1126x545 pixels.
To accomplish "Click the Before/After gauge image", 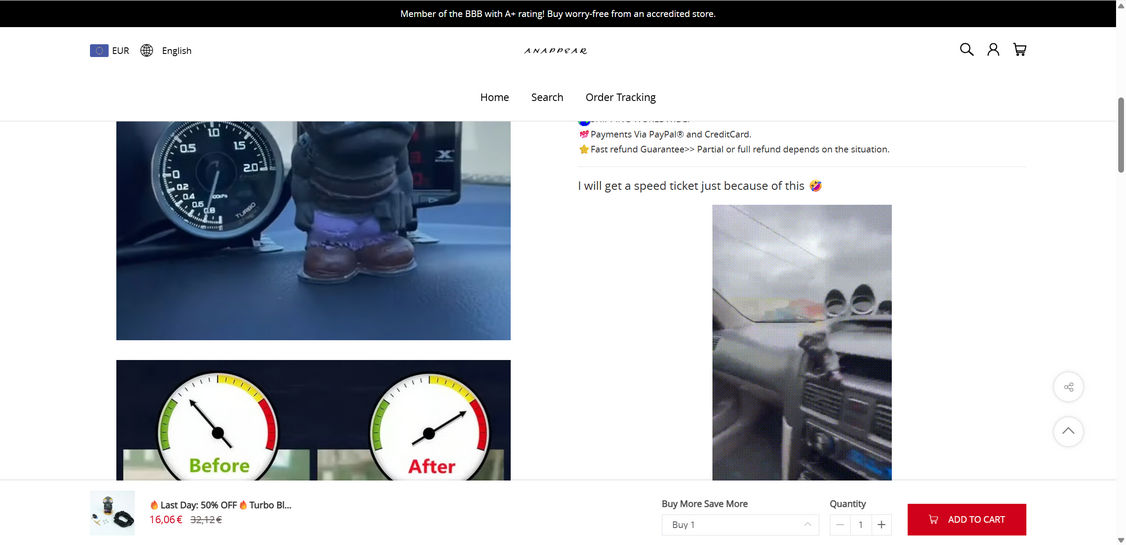I will (x=313, y=420).
